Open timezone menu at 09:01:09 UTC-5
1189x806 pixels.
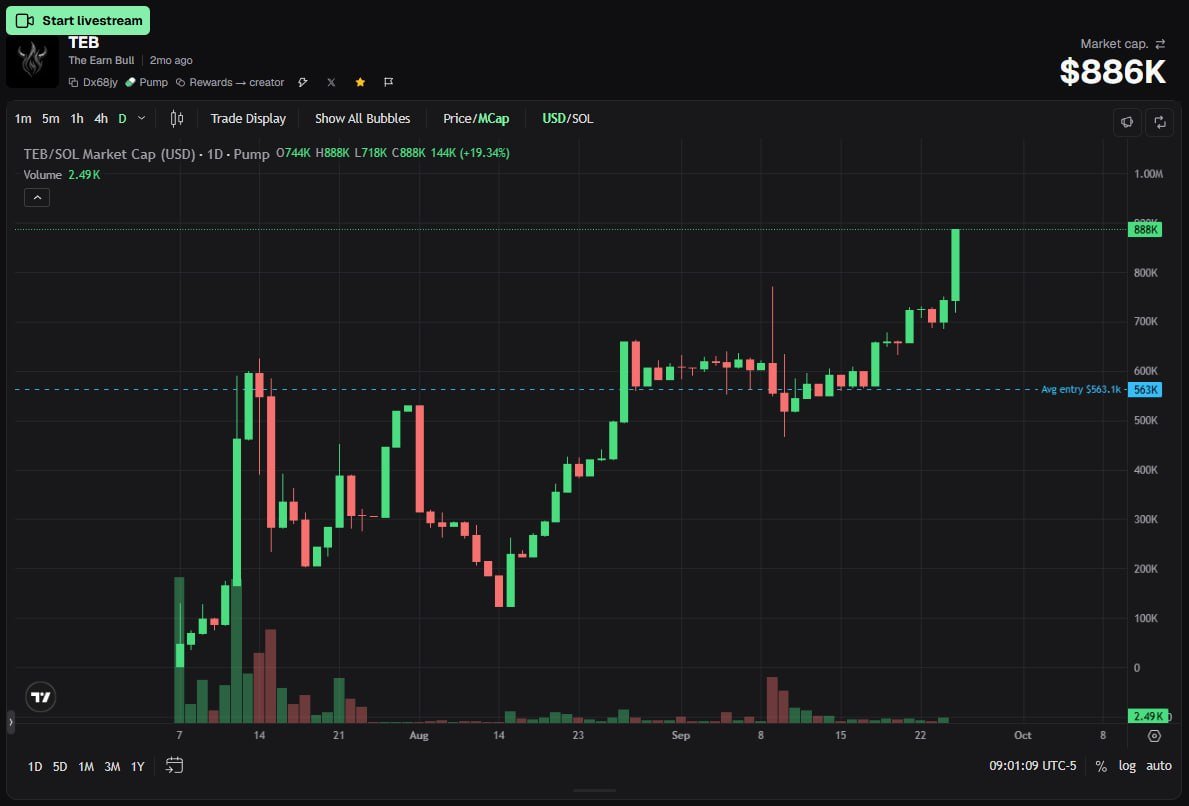pos(1032,766)
